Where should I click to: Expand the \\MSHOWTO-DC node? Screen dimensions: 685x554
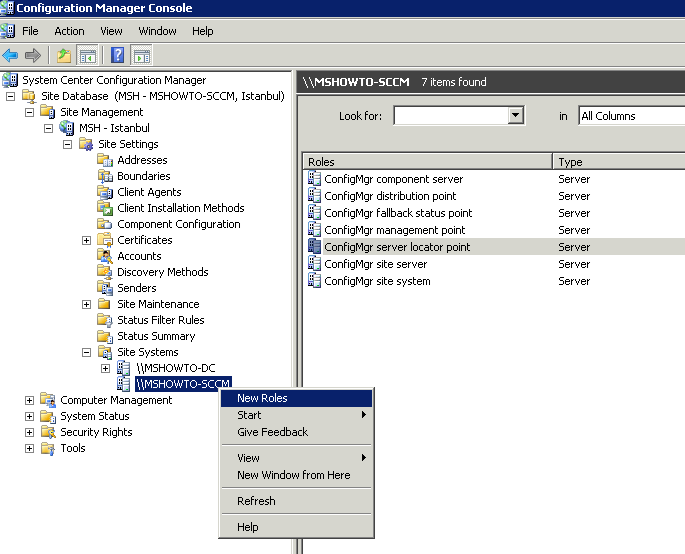[105, 368]
